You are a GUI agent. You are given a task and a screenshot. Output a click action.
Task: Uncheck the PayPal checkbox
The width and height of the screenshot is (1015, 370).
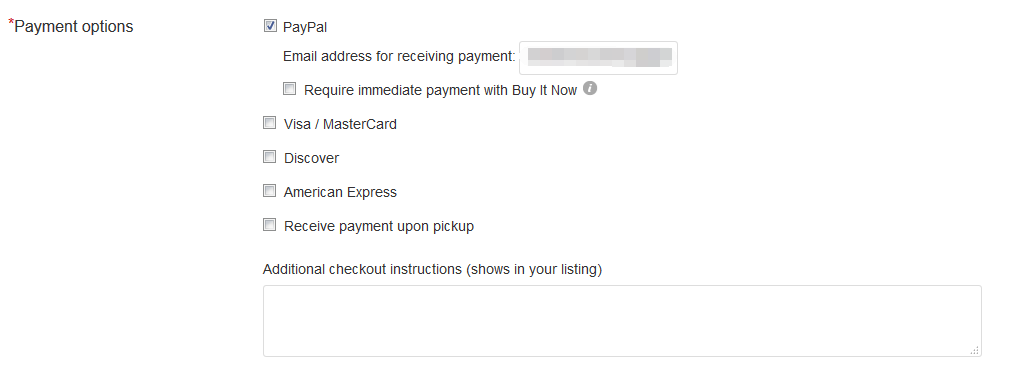click(x=270, y=26)
